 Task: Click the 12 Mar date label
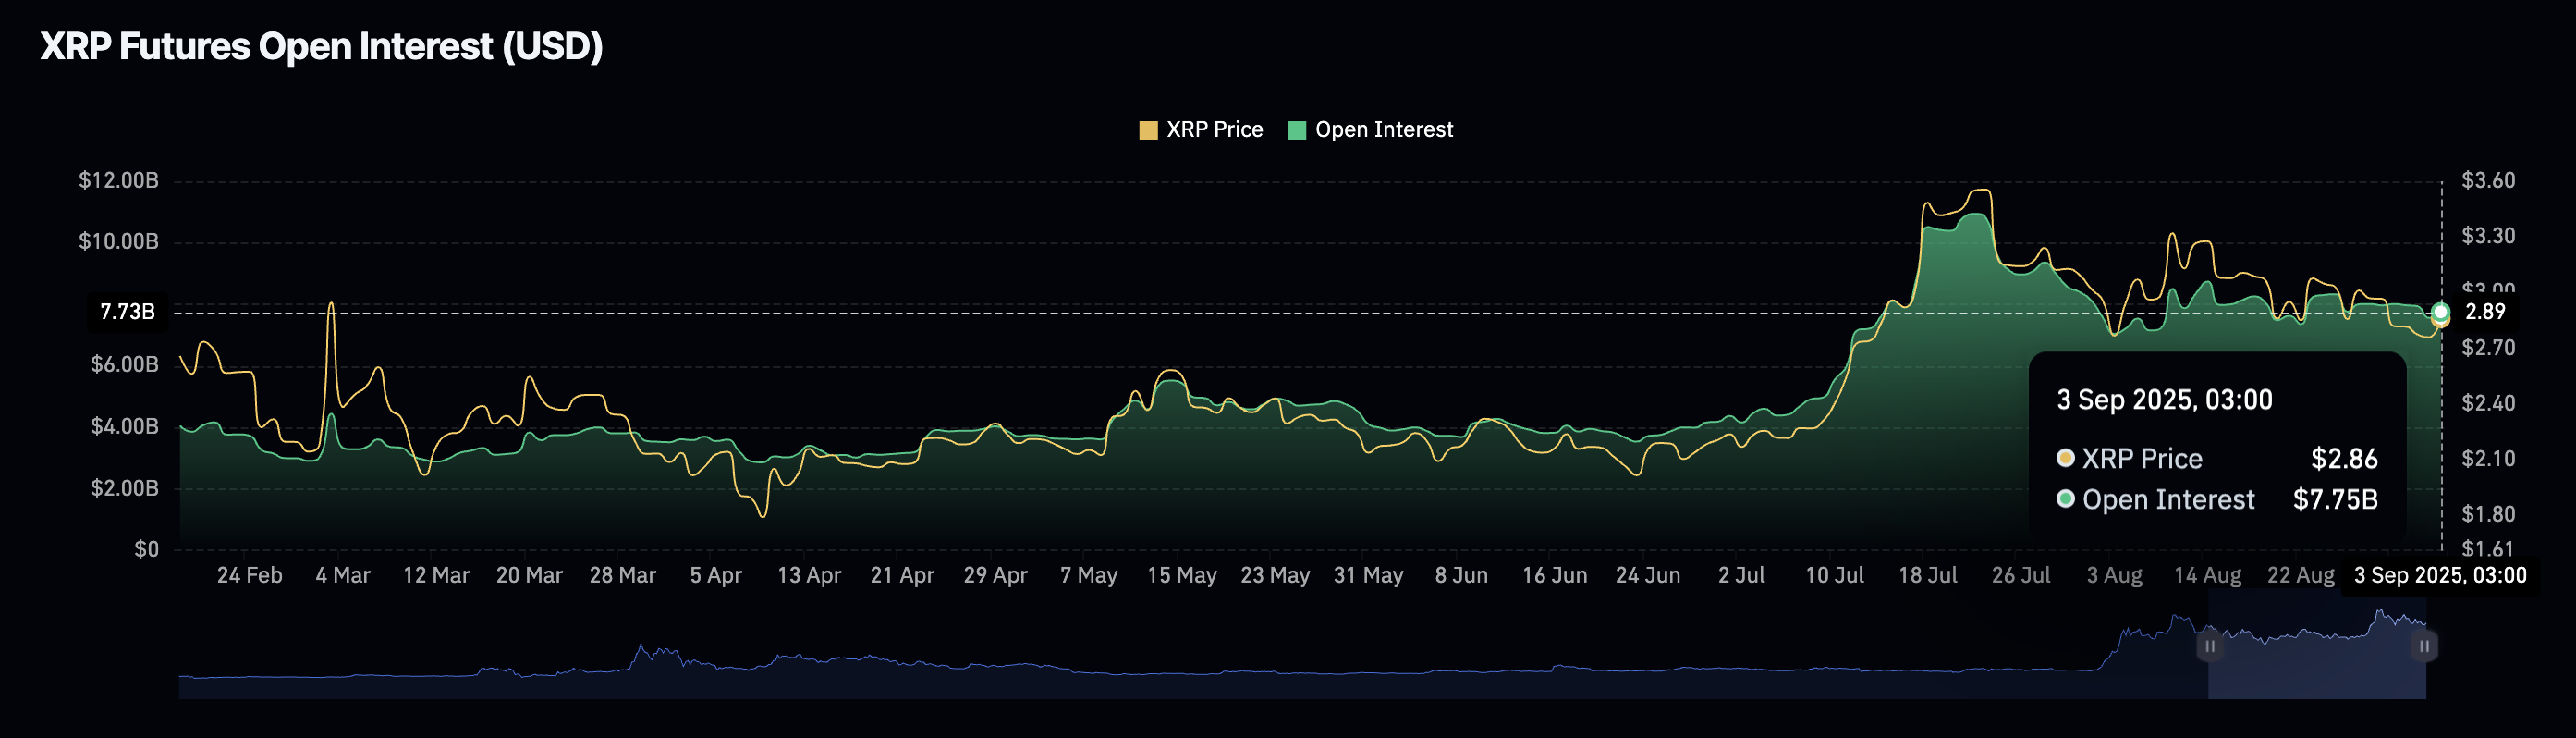(436, 576)
